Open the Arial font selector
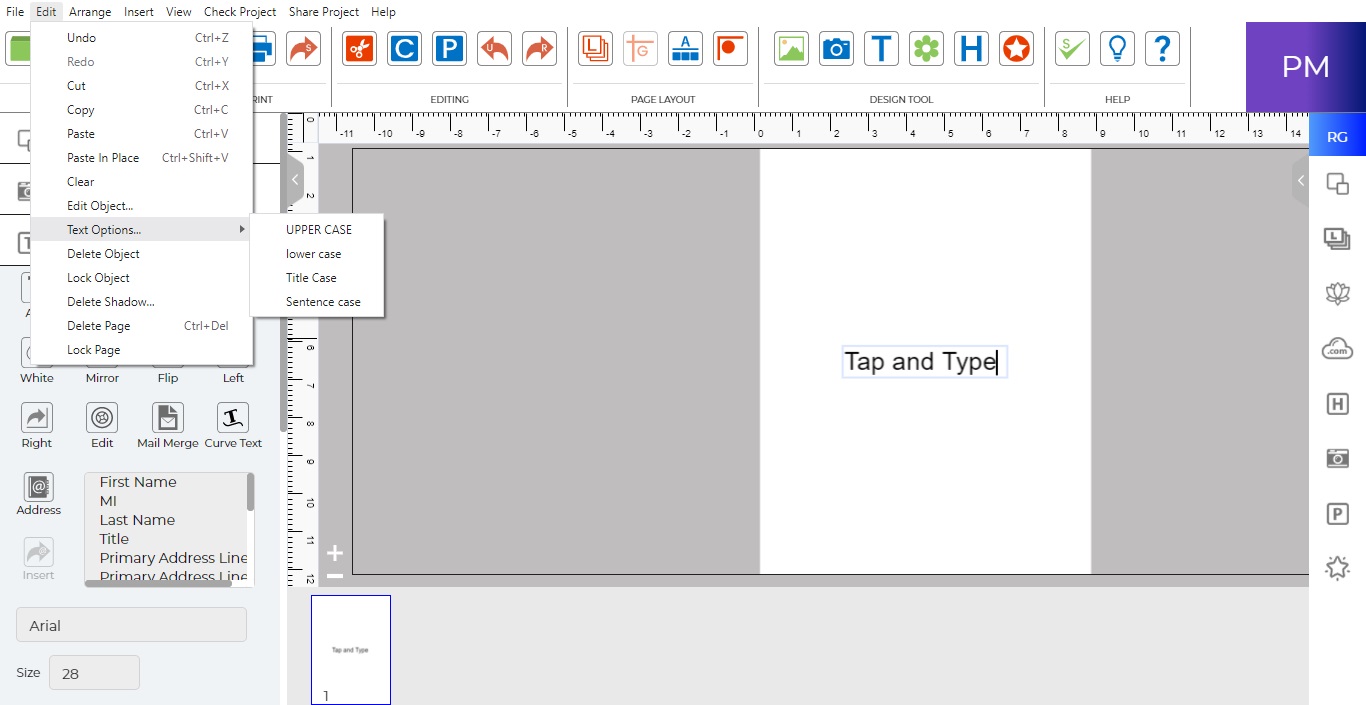The image size is (1366, 705). [131, 625]
